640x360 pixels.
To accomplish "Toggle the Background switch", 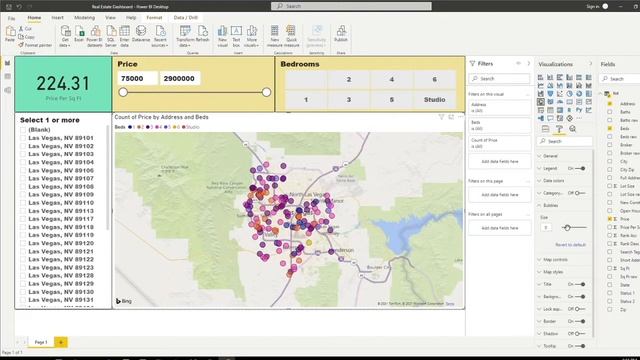I will [x=580, y=297].
